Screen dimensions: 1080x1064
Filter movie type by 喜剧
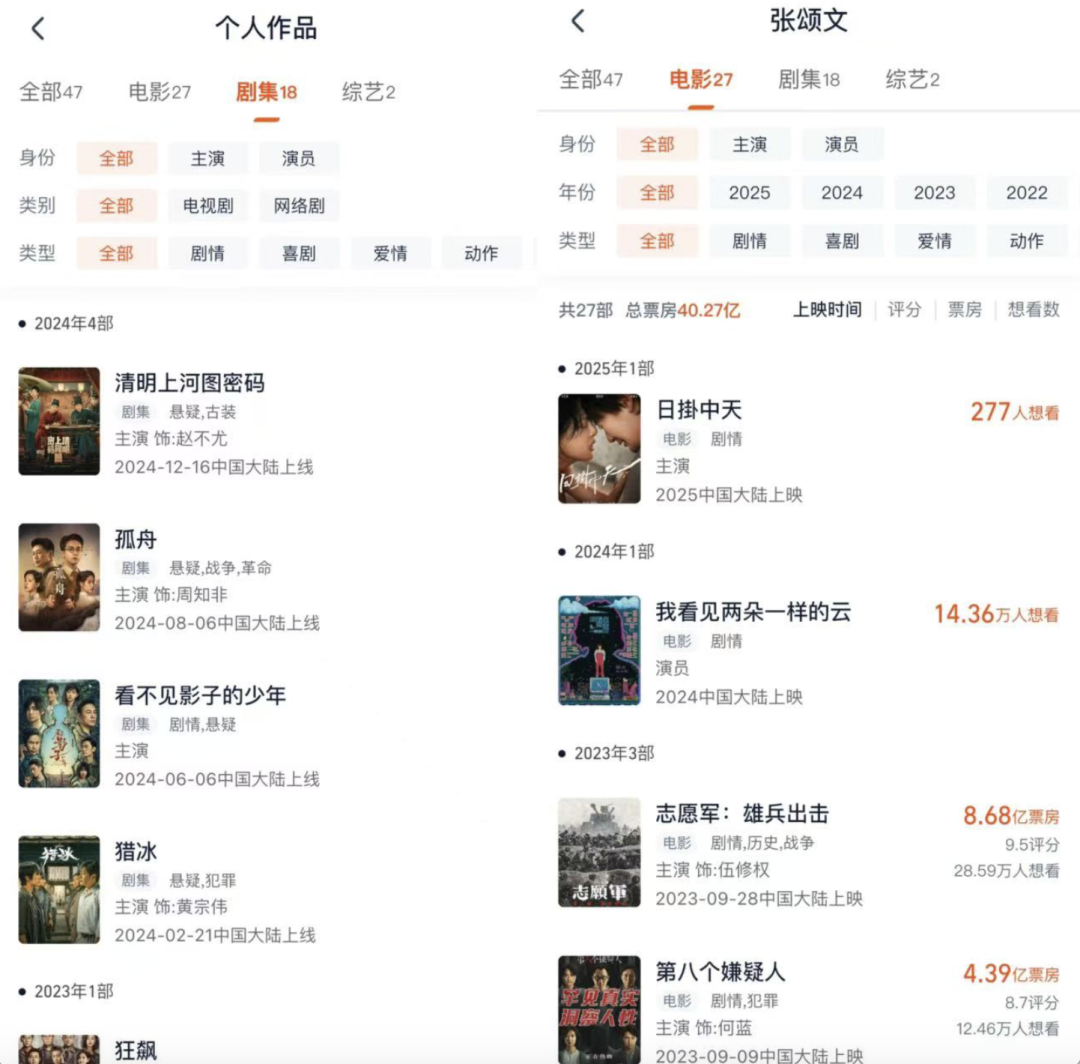842,241
